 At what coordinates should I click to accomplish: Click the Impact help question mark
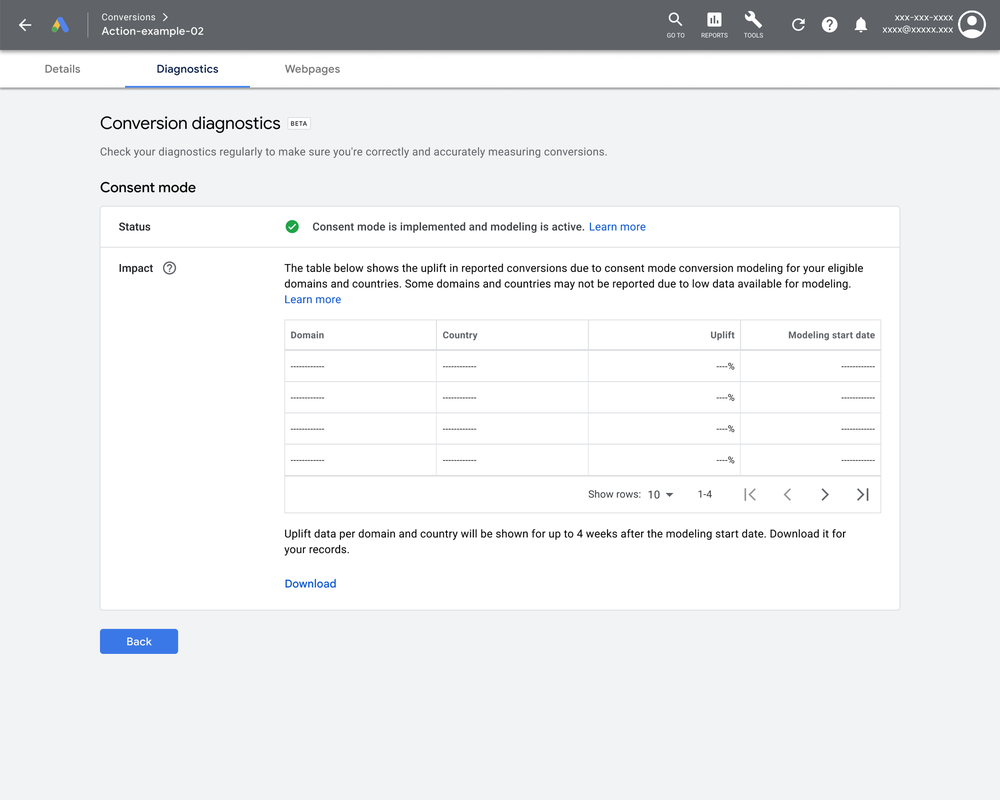pos(168,268)
